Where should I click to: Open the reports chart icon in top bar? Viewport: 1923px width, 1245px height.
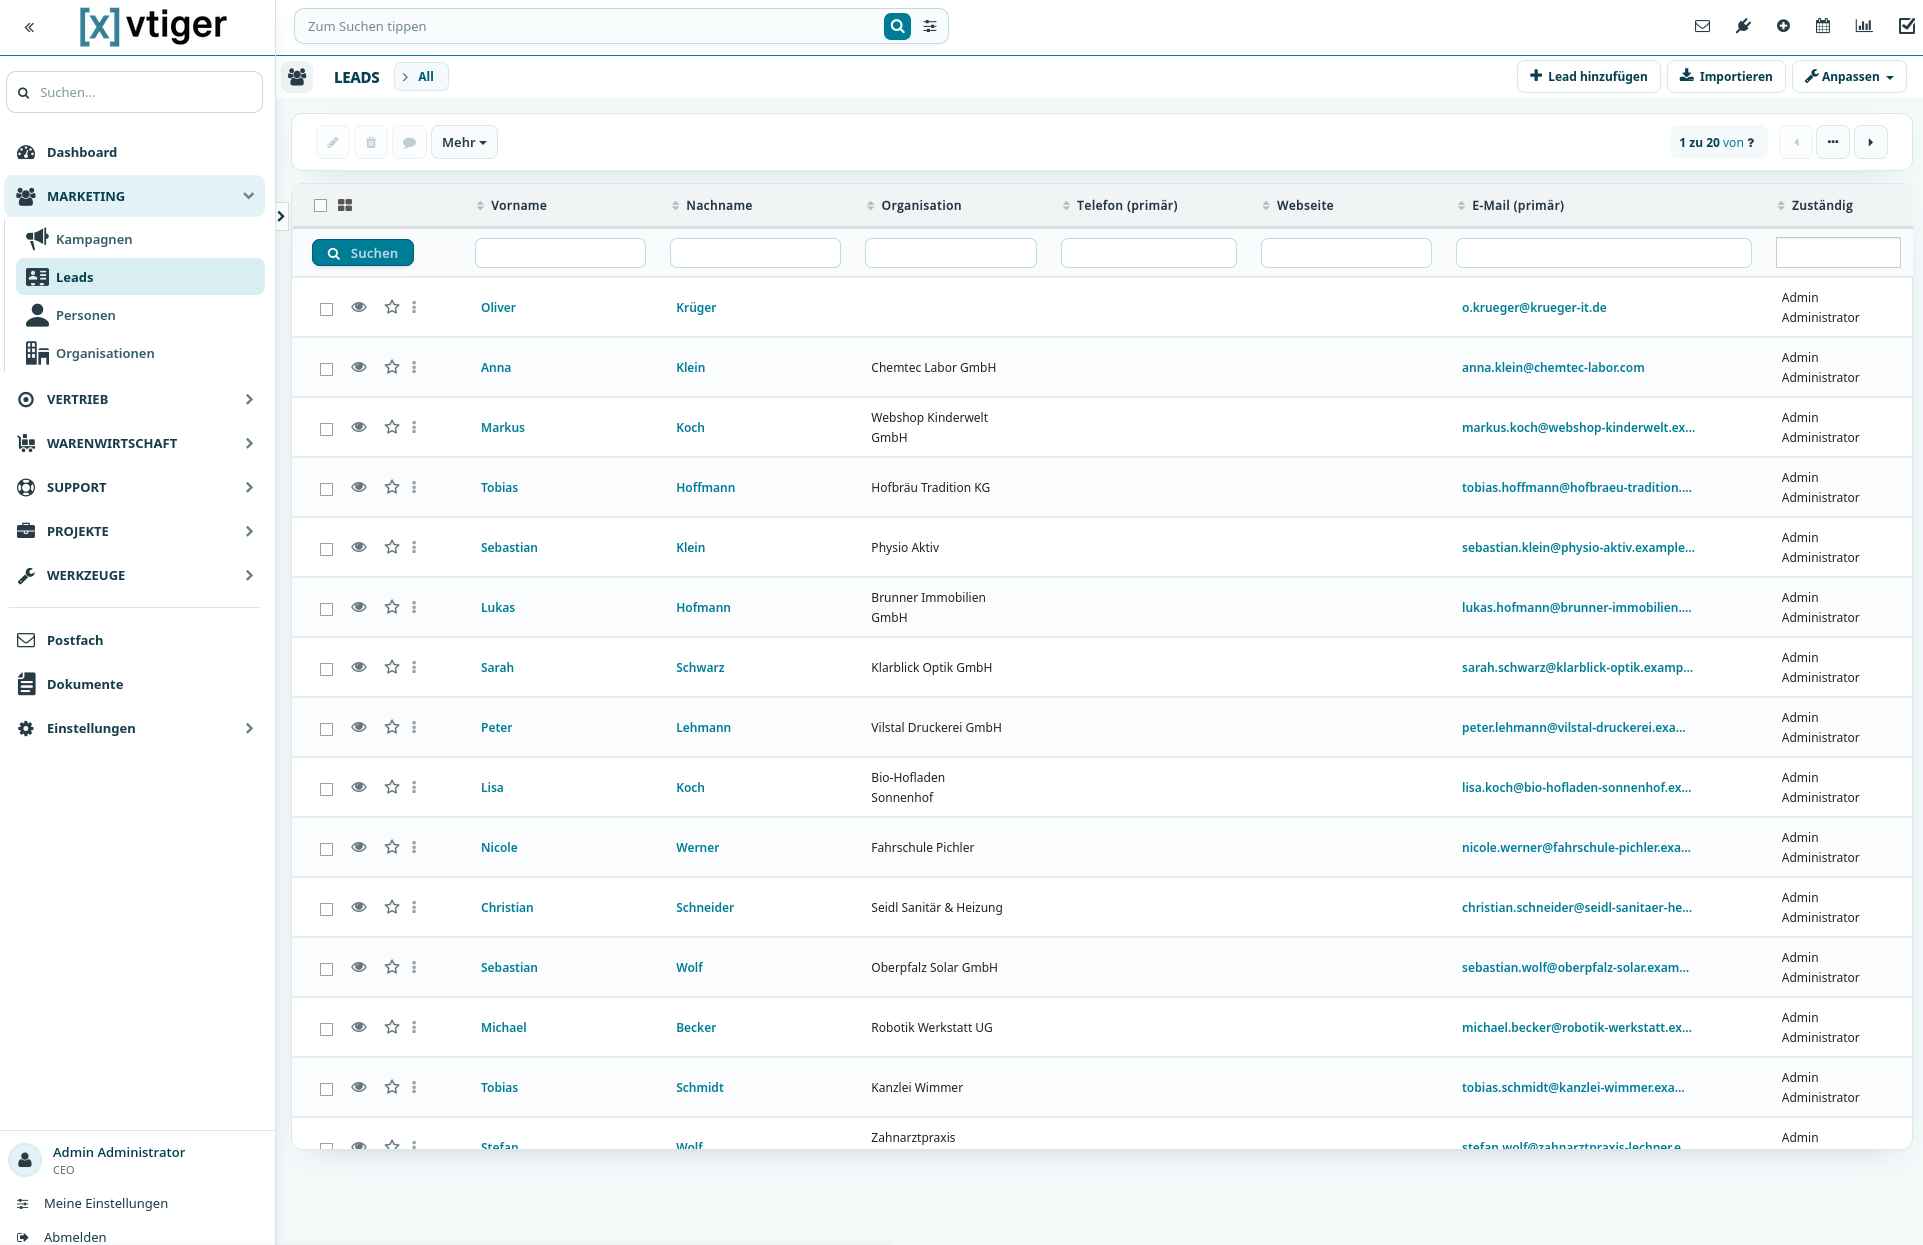coord(1864,26)
